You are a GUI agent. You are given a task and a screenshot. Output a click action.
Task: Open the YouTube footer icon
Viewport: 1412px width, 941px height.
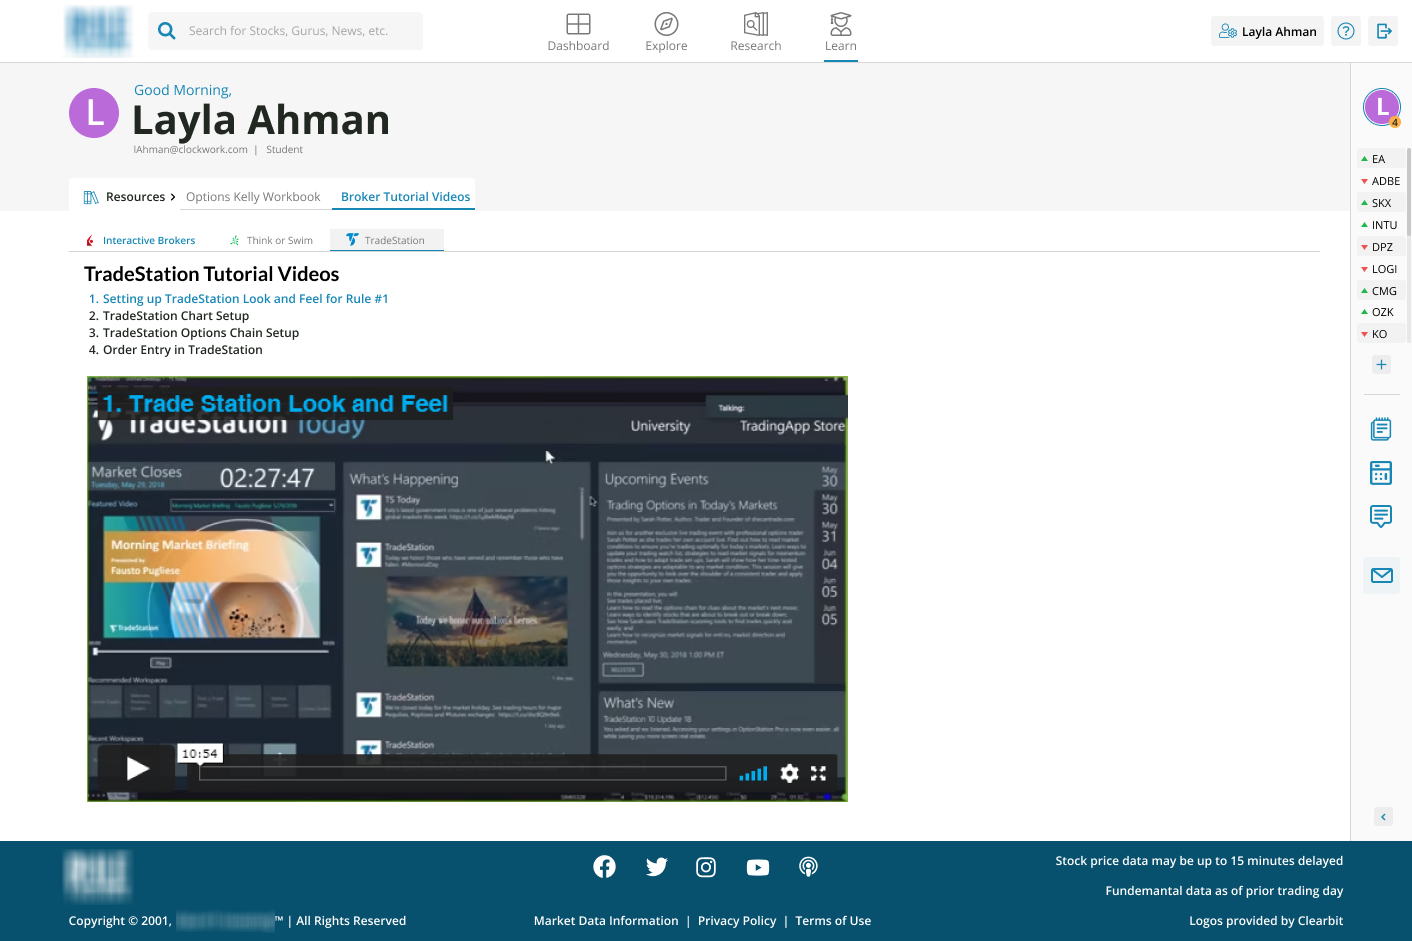758,867
